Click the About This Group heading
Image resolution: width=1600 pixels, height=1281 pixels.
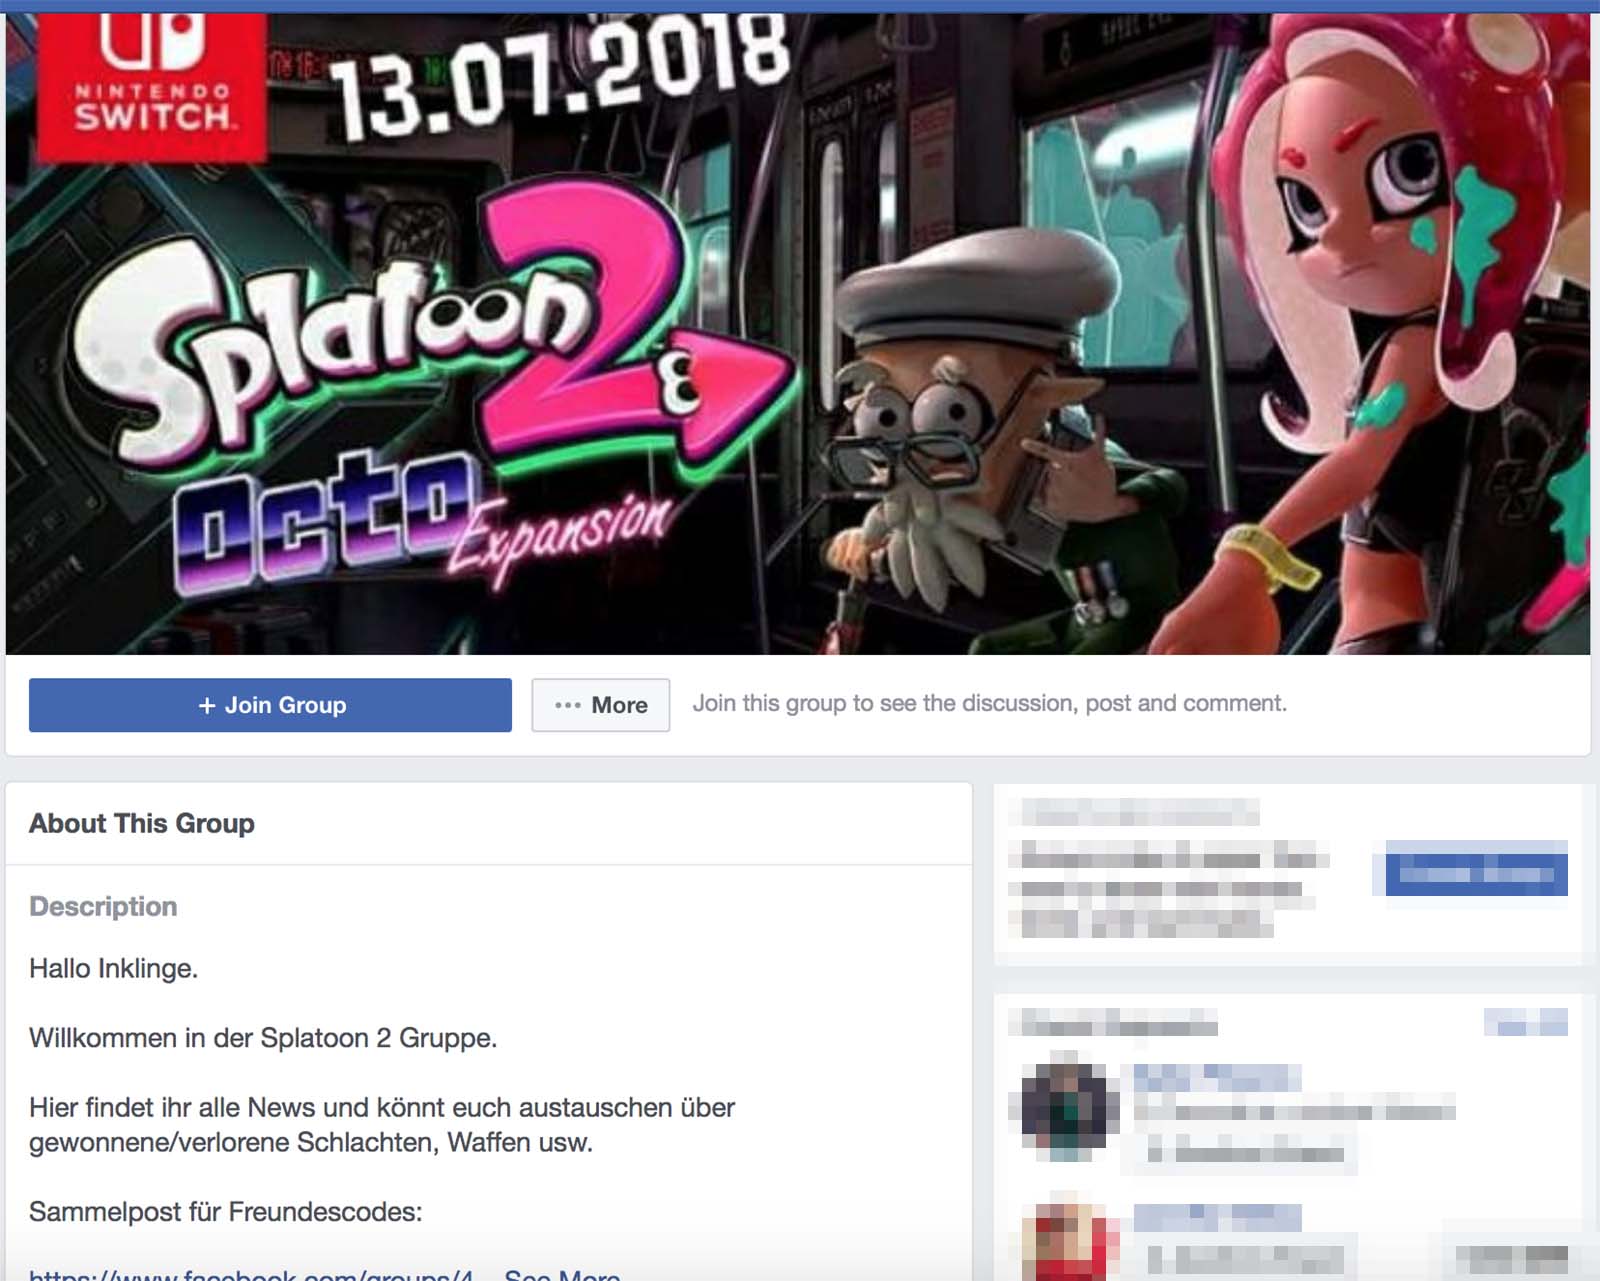pyautogui.click(x=142, y=823)
